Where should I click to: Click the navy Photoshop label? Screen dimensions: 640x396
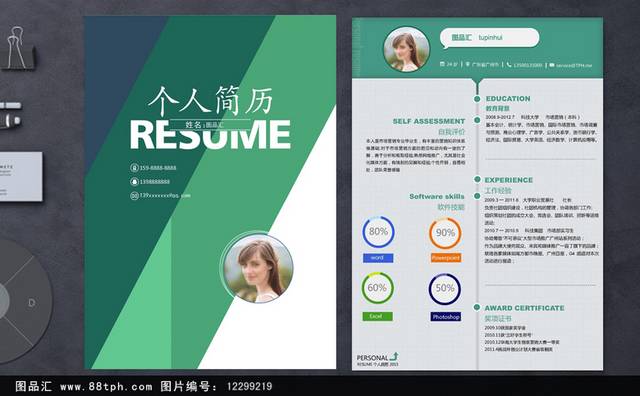[x=446, y=317]
